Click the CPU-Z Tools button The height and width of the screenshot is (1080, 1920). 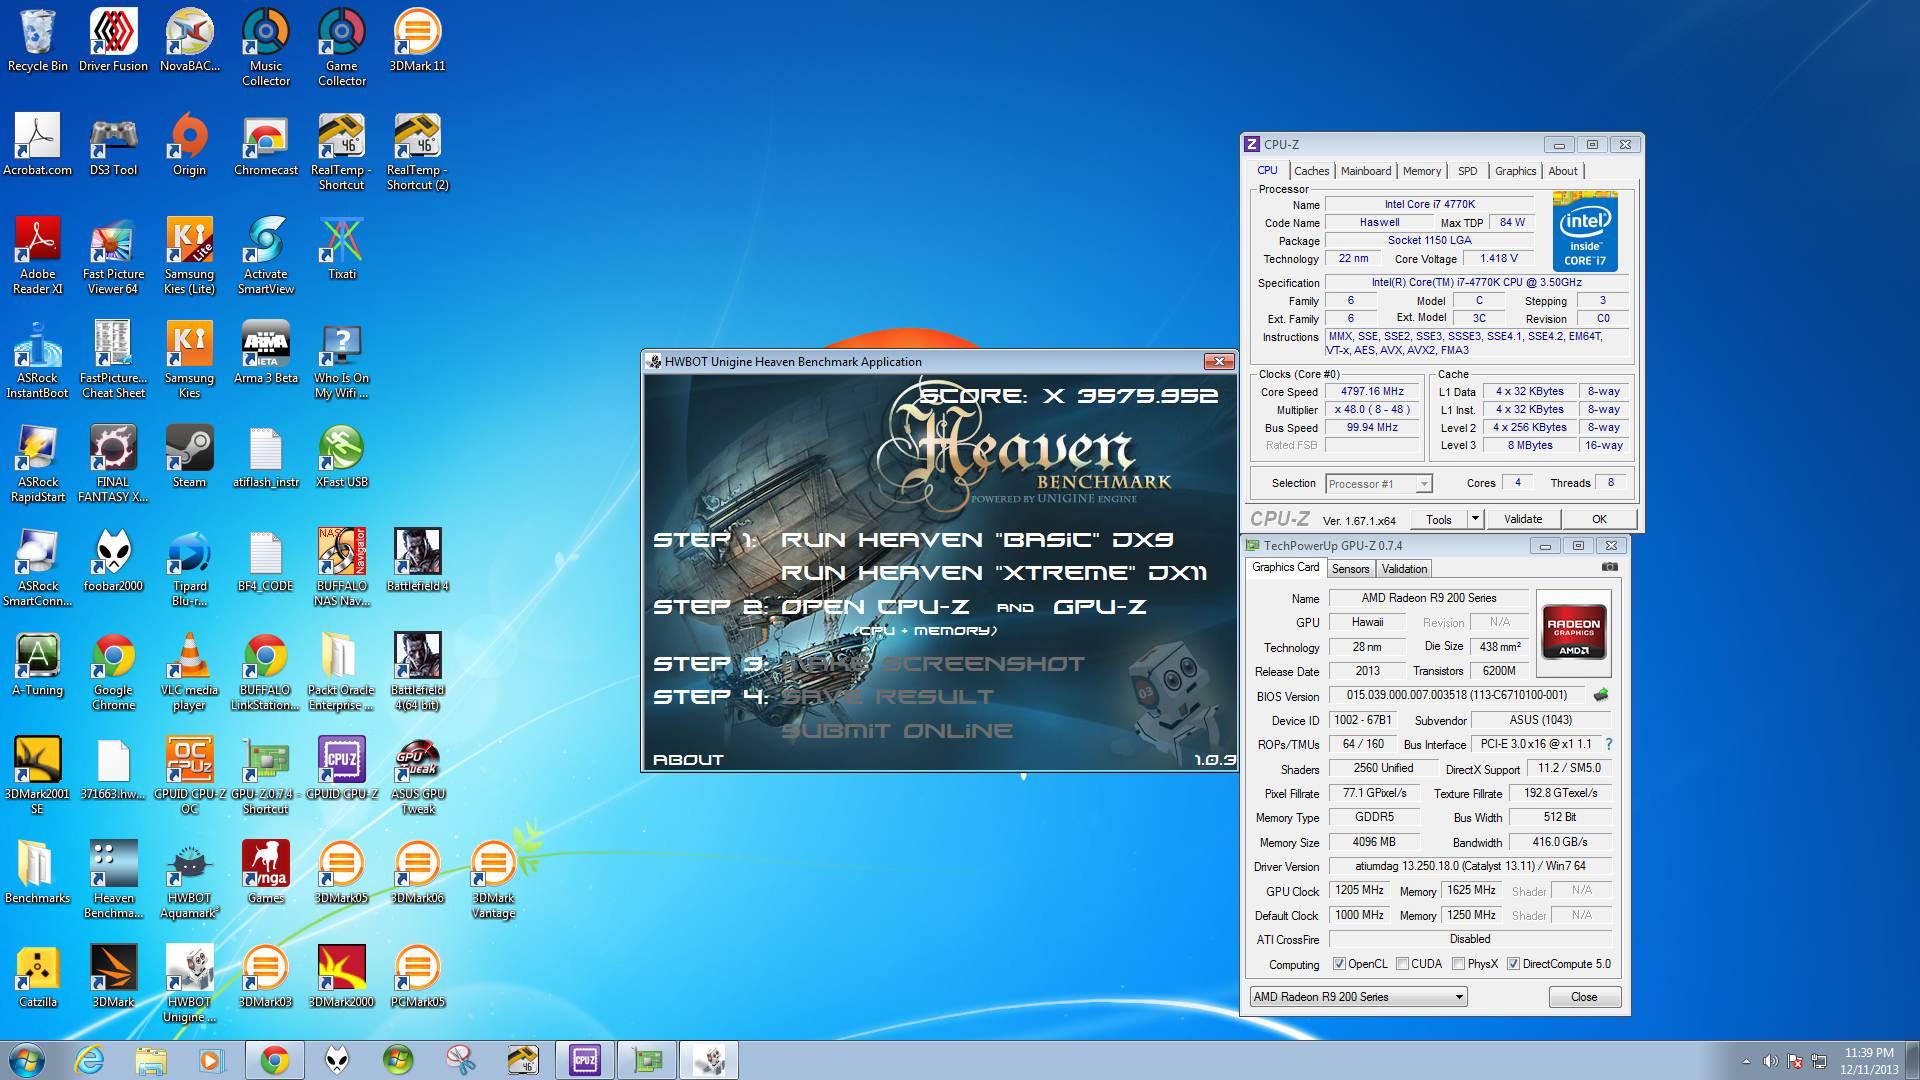[1438, 519]
